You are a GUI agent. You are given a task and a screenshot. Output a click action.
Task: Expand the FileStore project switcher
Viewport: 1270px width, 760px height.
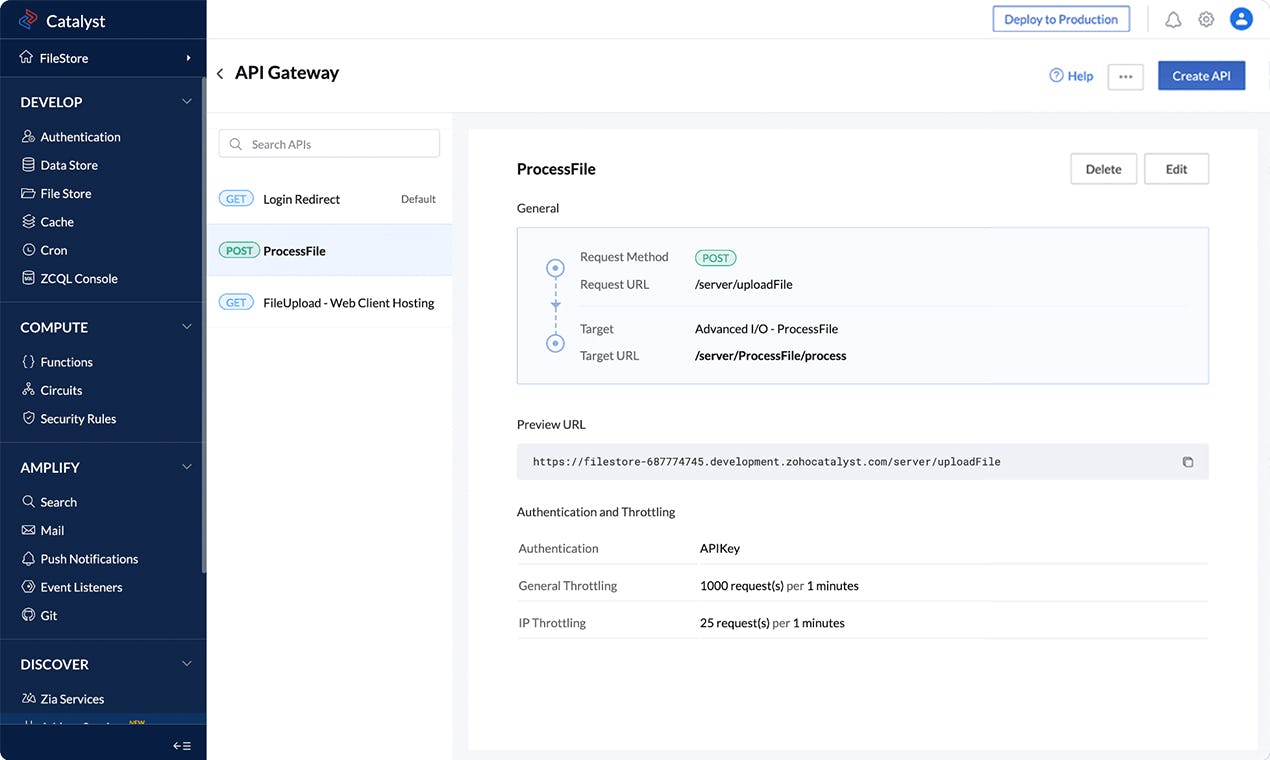click(188, 58)
